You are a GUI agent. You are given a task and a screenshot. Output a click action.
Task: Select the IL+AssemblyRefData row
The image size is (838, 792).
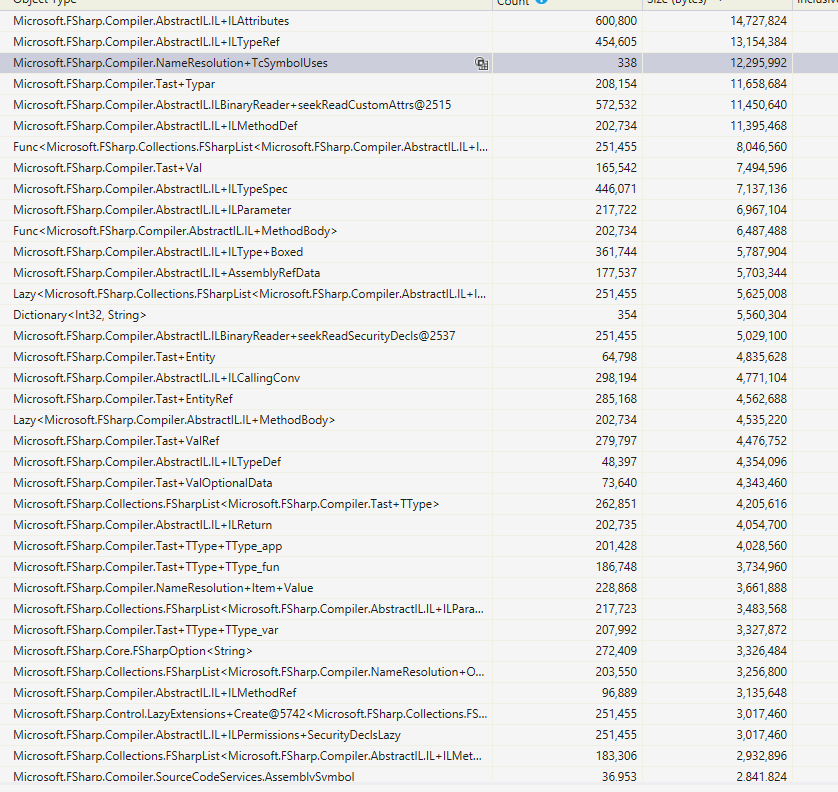click(x=419, y=273)
